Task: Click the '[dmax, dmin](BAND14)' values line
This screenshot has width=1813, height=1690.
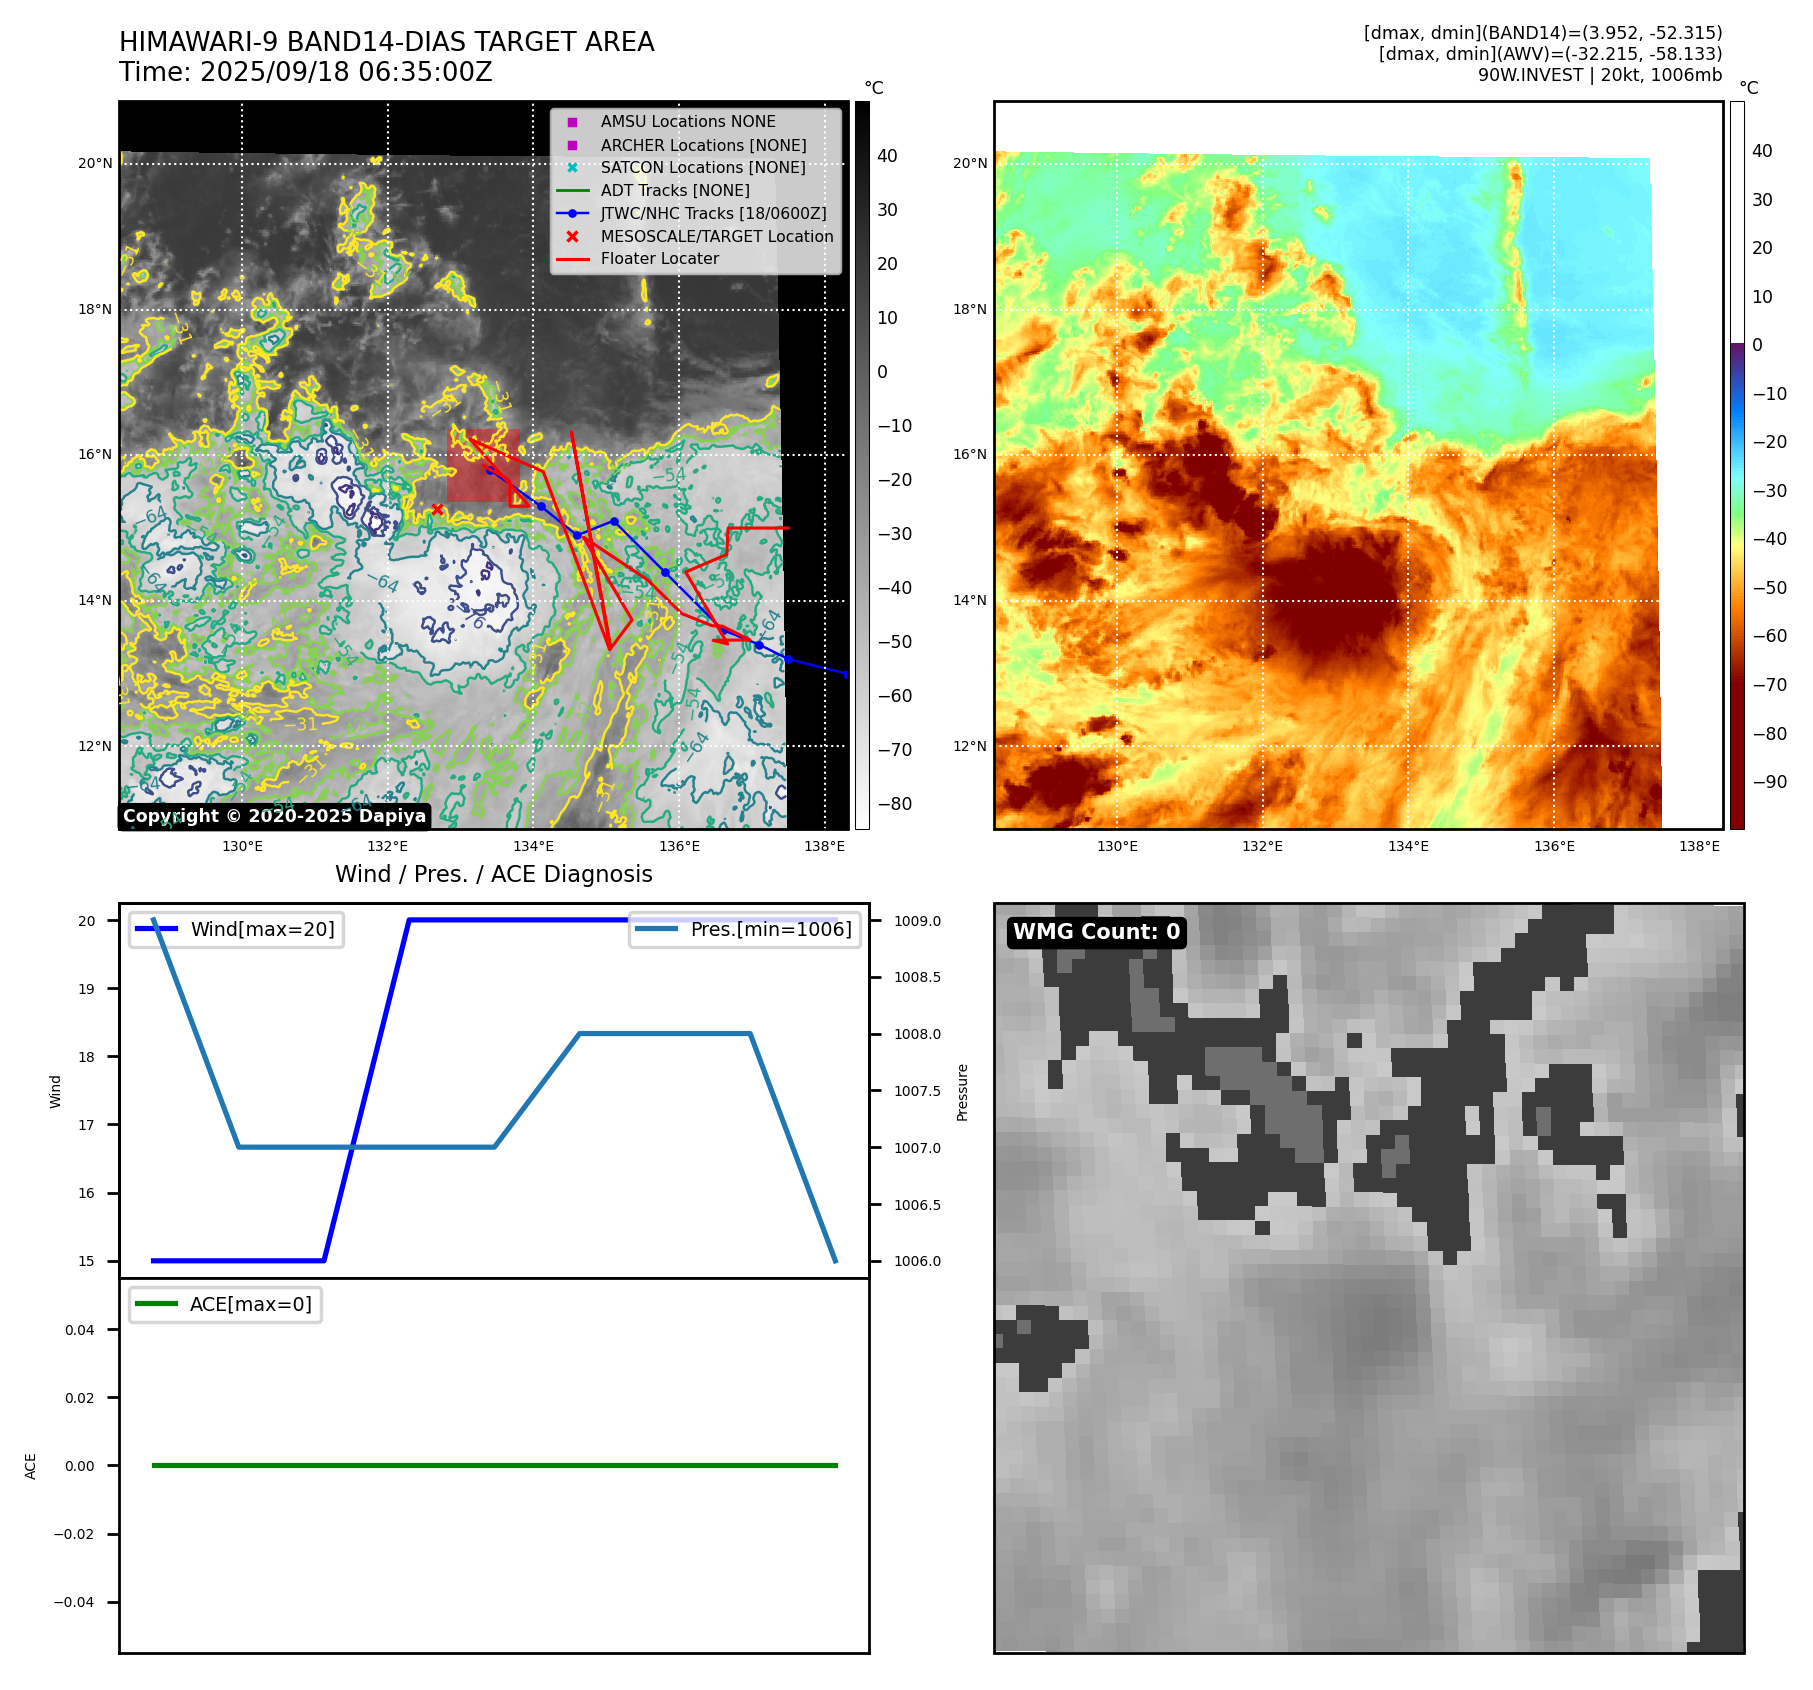Action: (1543, 33)
